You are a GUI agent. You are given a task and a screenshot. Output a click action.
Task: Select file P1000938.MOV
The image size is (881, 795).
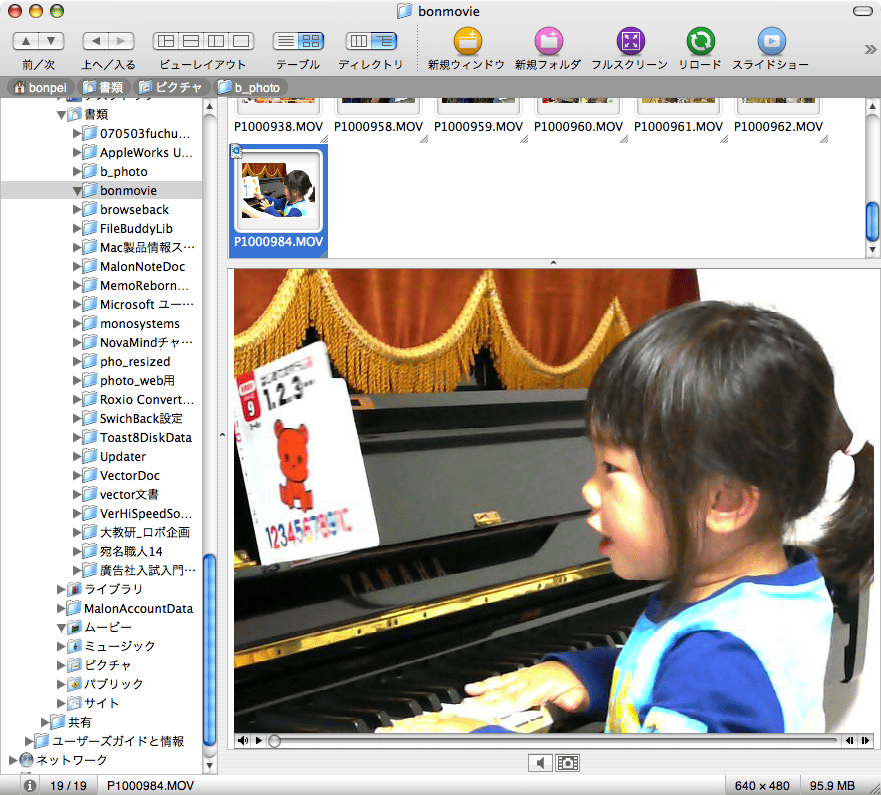coord(278,127)
